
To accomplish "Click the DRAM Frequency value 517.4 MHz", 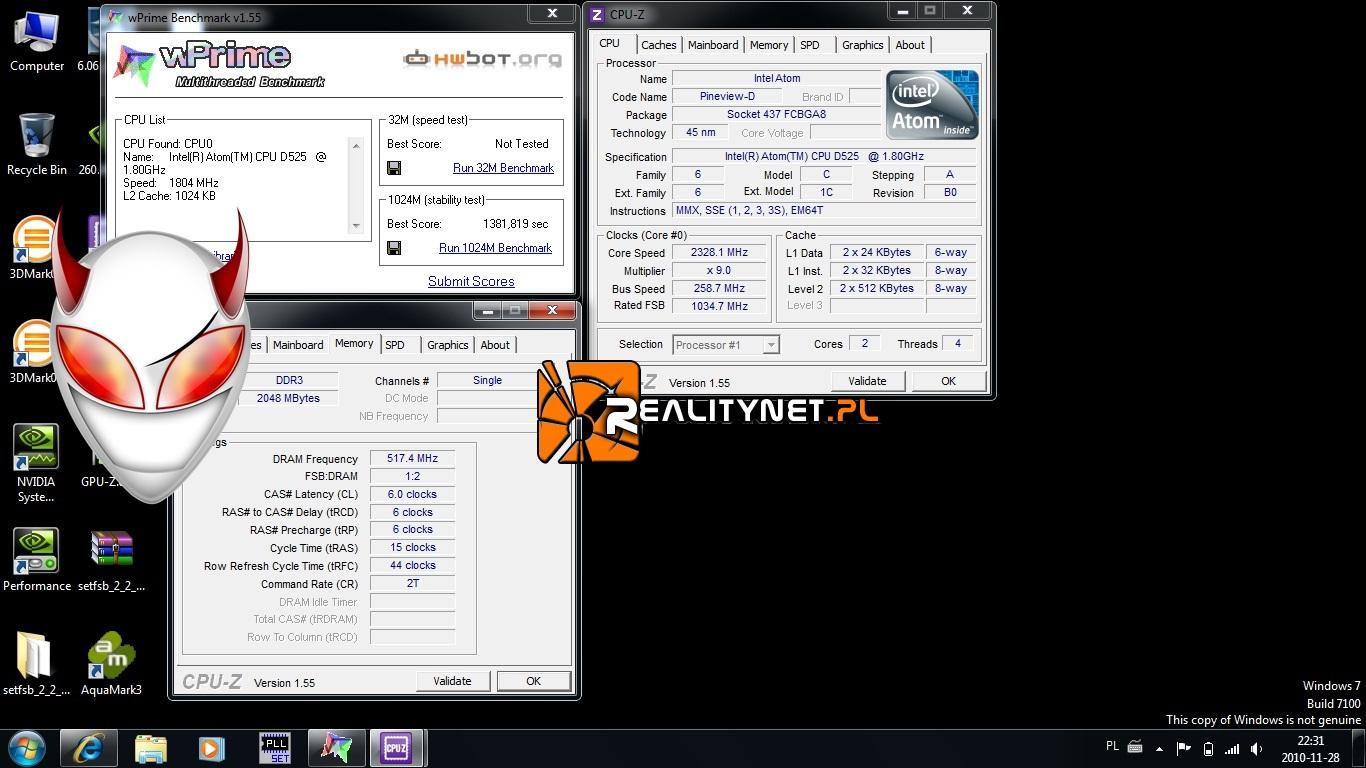I will pyautogui.click(x=412, y=458).
